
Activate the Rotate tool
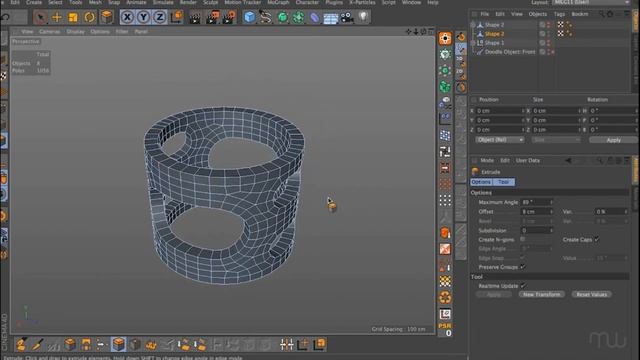click(x=89, y=17)
